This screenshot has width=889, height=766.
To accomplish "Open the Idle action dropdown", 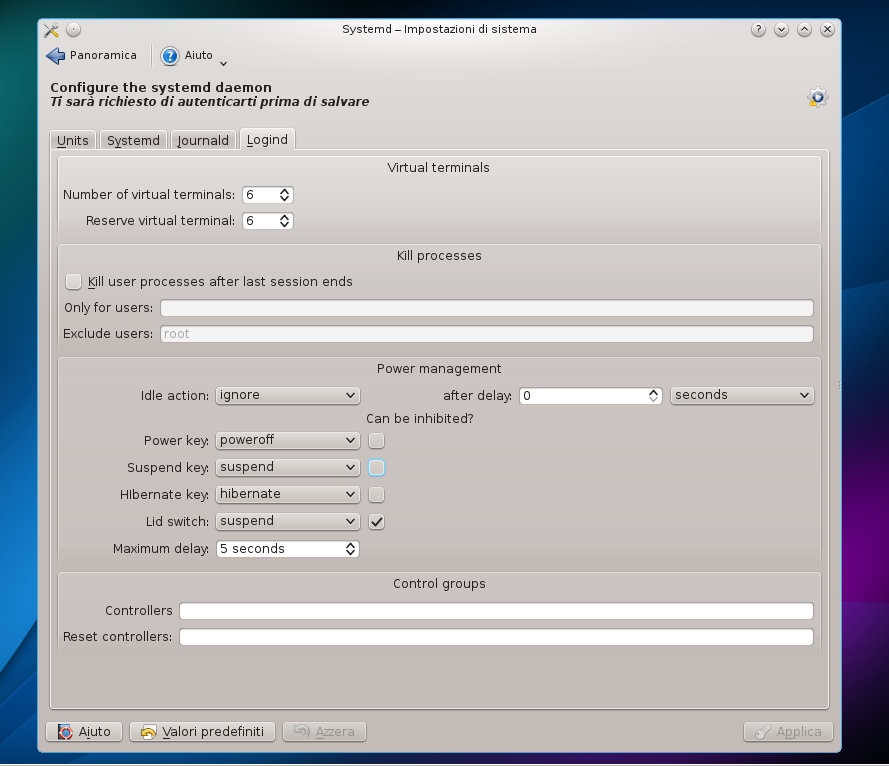I will point(287,395).
